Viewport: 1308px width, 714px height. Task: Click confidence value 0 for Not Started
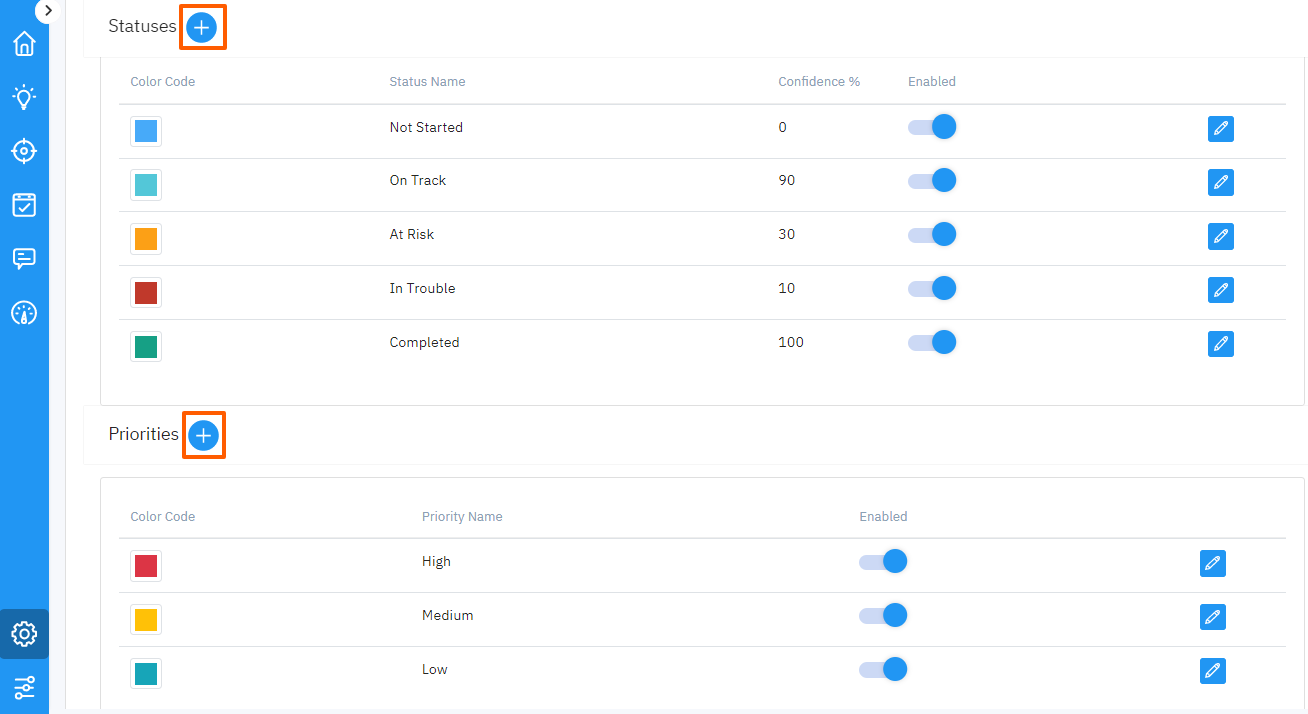coord(782,127)
